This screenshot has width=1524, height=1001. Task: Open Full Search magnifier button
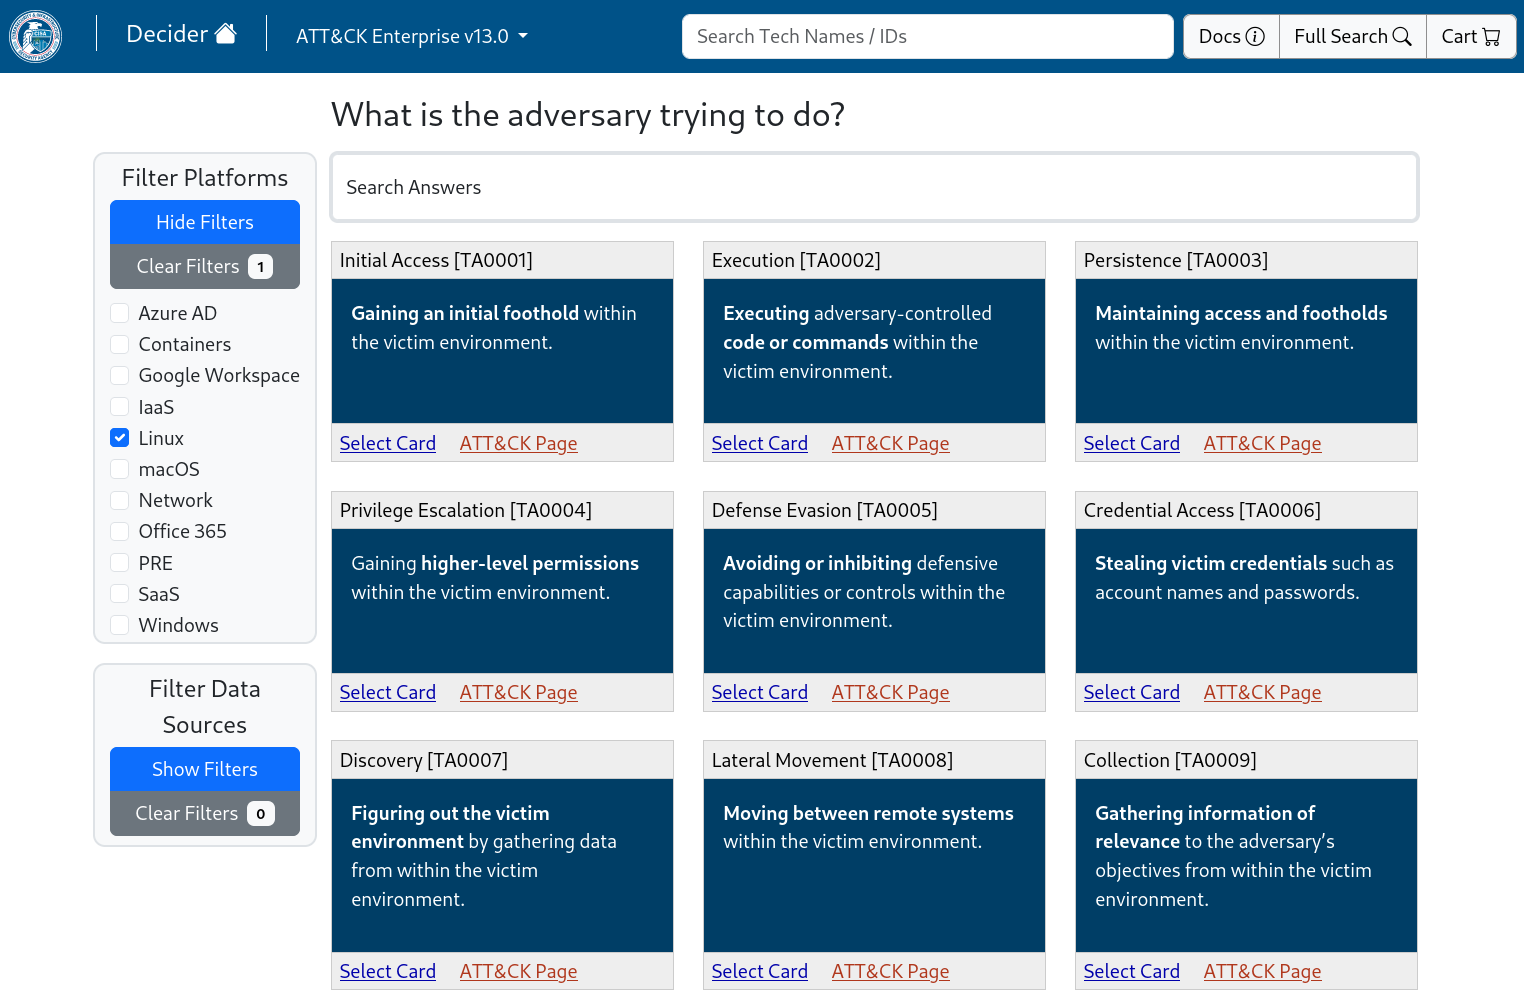point(1352,37)
